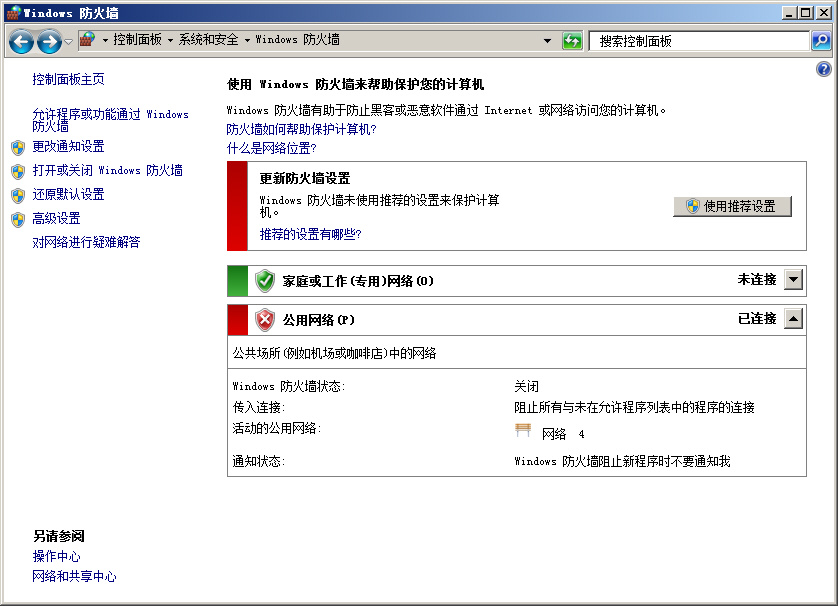Expand the 家庭或工作(专用)网络 section arrow
The image size is (838, 606).
click(793, 280)
